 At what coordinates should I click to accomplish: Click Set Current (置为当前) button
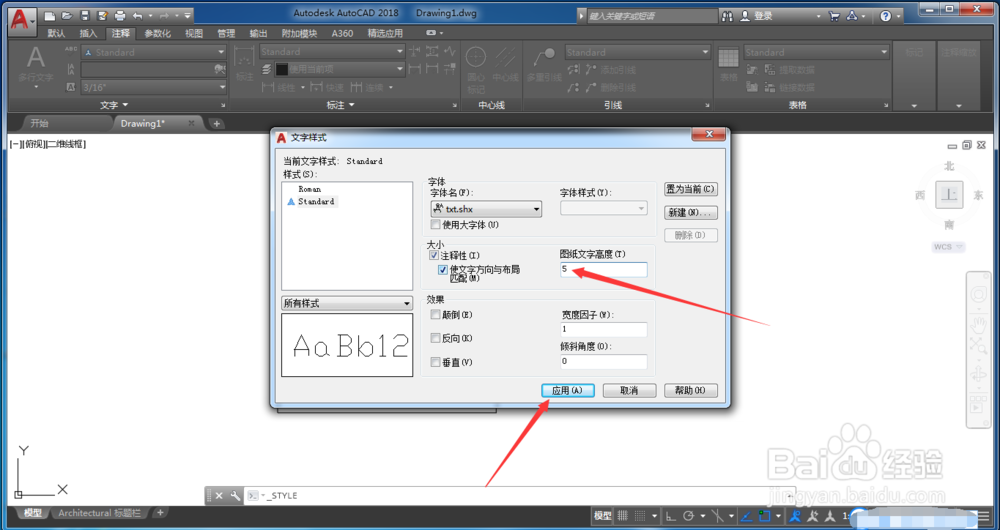[x=691, y=189]
